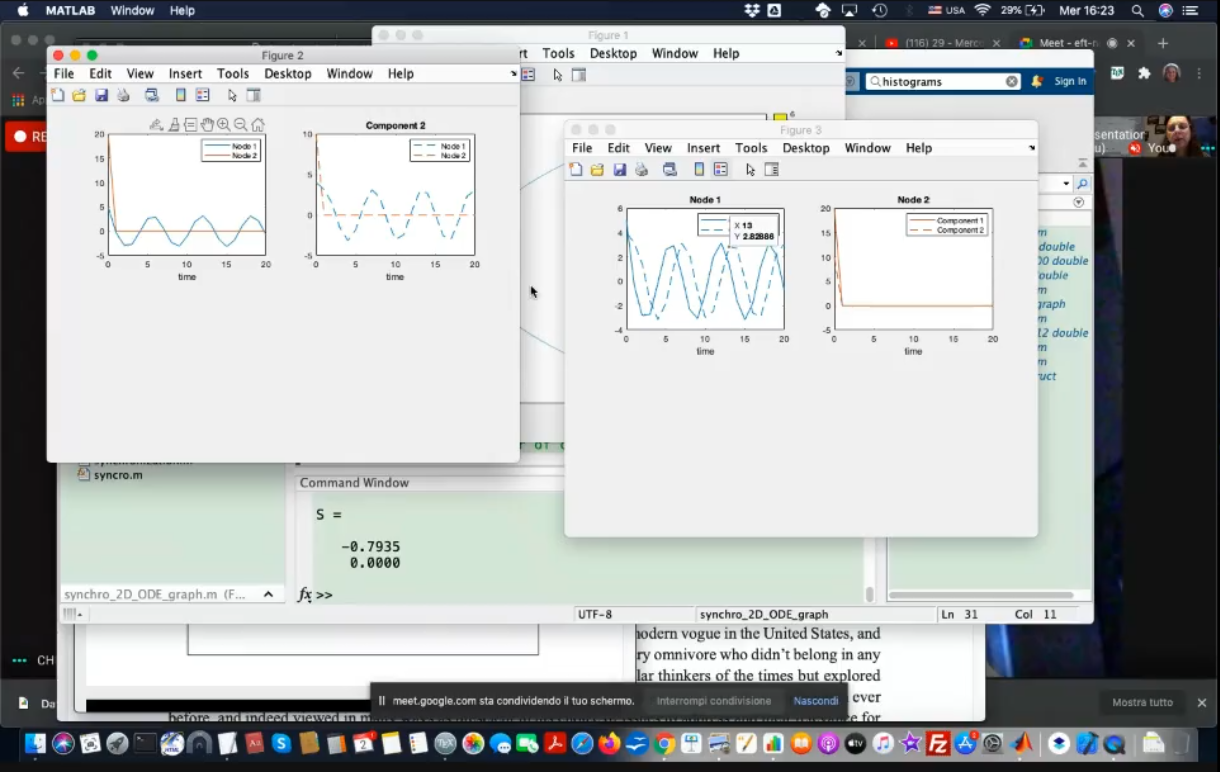The height and width of the screenshot is (772, 1220).
Task: Open the workspace panel actions dropdown
Action: (x=1078, y=202)
